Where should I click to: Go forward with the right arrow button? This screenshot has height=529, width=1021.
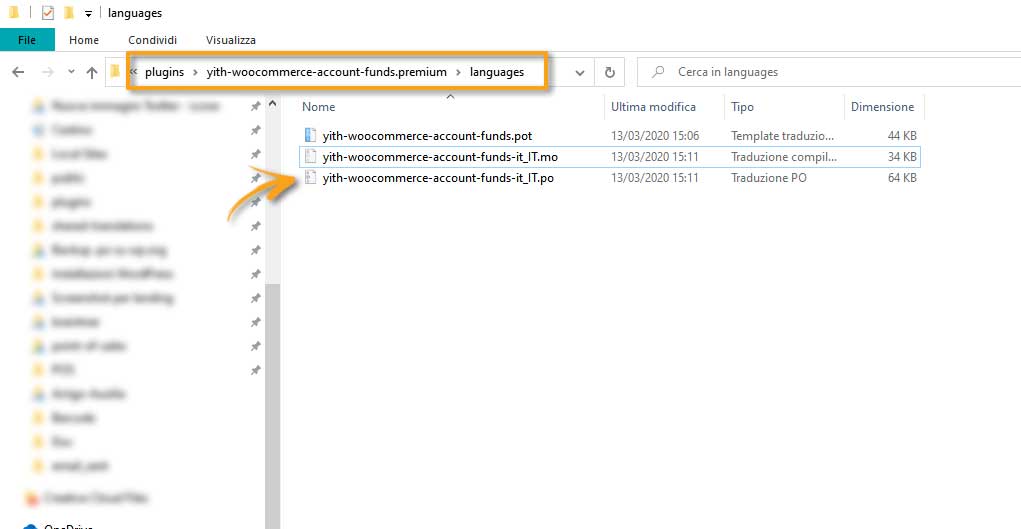click(48, 72)
